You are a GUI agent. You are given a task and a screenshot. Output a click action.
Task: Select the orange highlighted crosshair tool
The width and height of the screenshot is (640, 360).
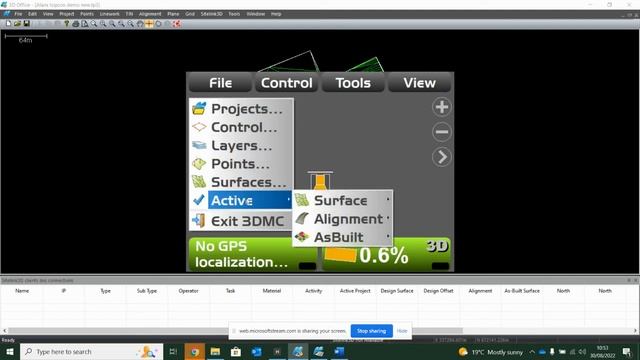coord(149,24)
